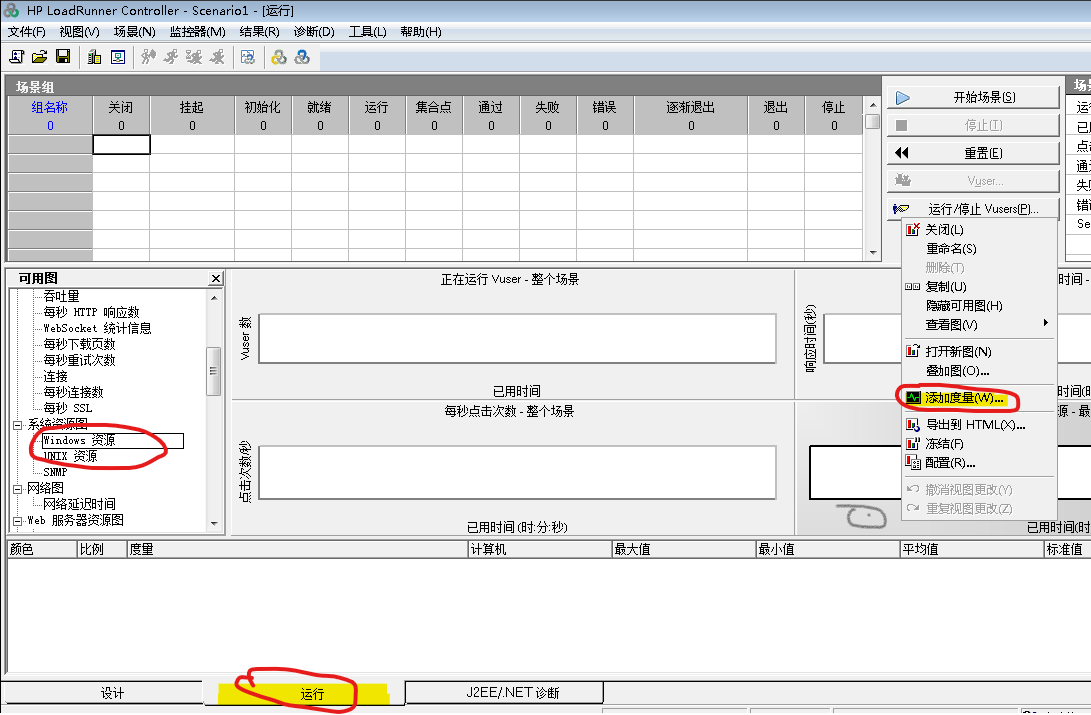Select Windows 资源 in the graph tree

pos(79,441)
